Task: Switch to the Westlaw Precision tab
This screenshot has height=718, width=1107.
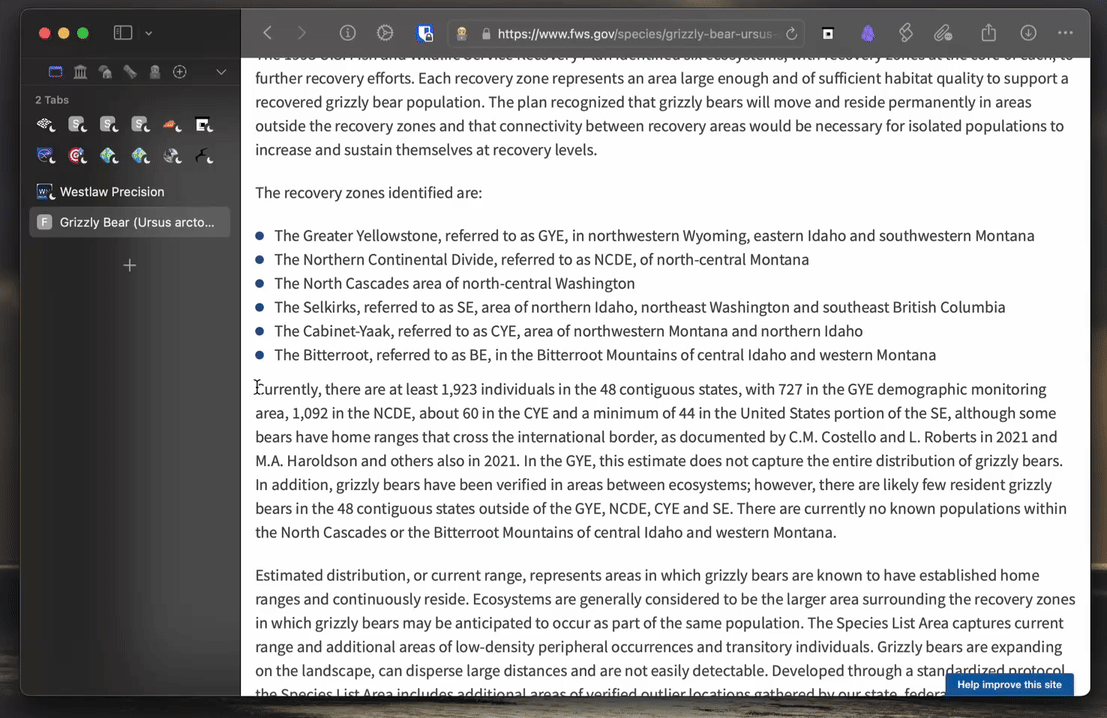Action: pyautogui.click(x=130, y=192)
